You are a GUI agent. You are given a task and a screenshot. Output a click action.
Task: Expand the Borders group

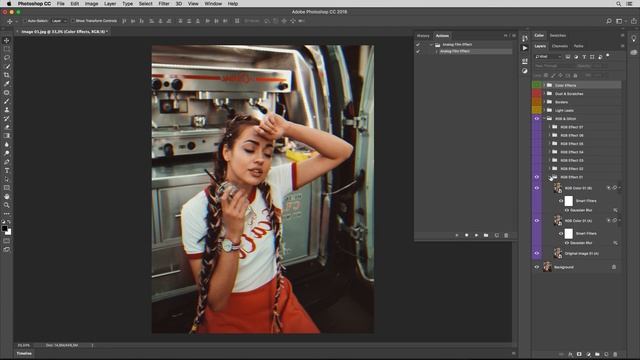(x=544, y=102)
